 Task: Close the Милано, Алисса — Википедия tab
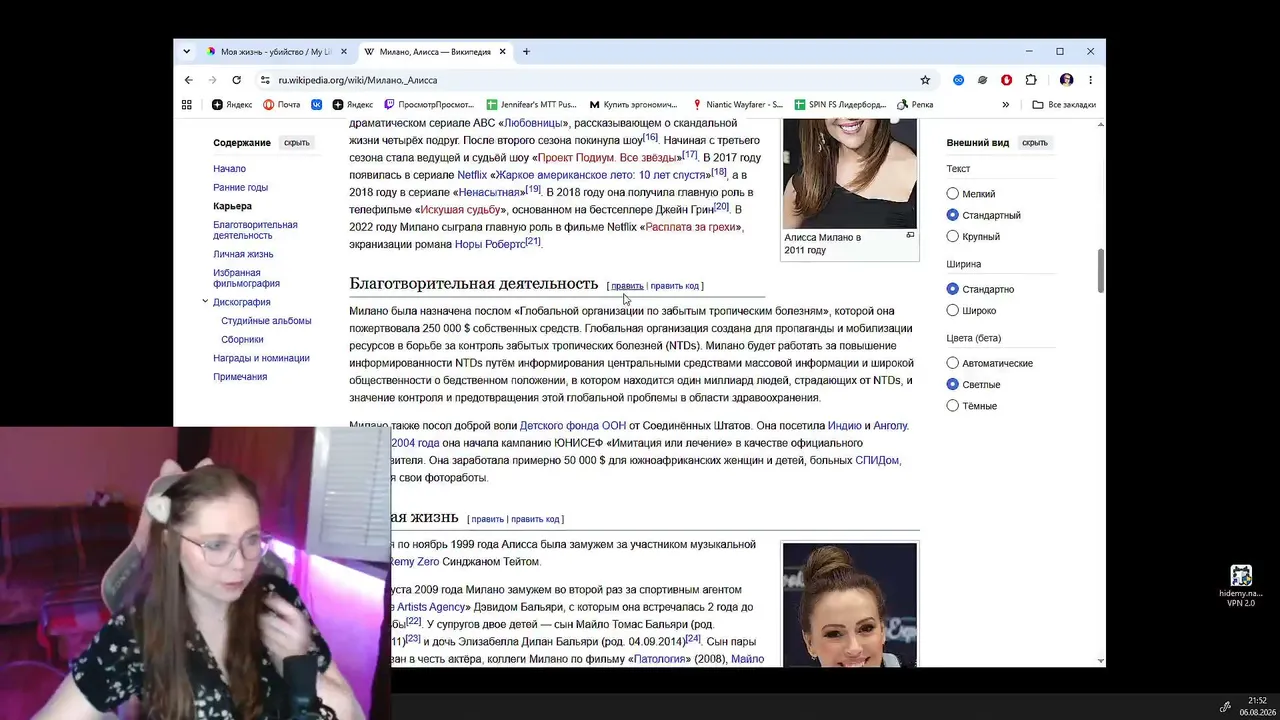tap(503, 52)
